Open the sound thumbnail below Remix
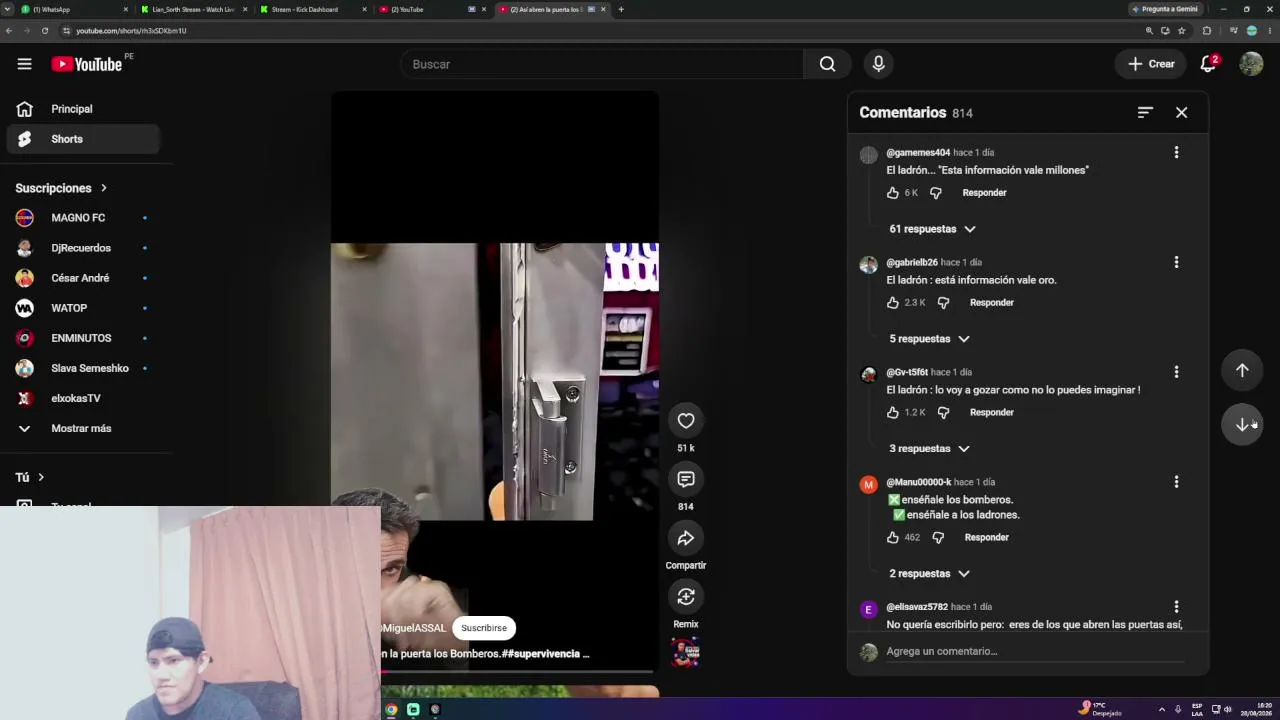 686,653
